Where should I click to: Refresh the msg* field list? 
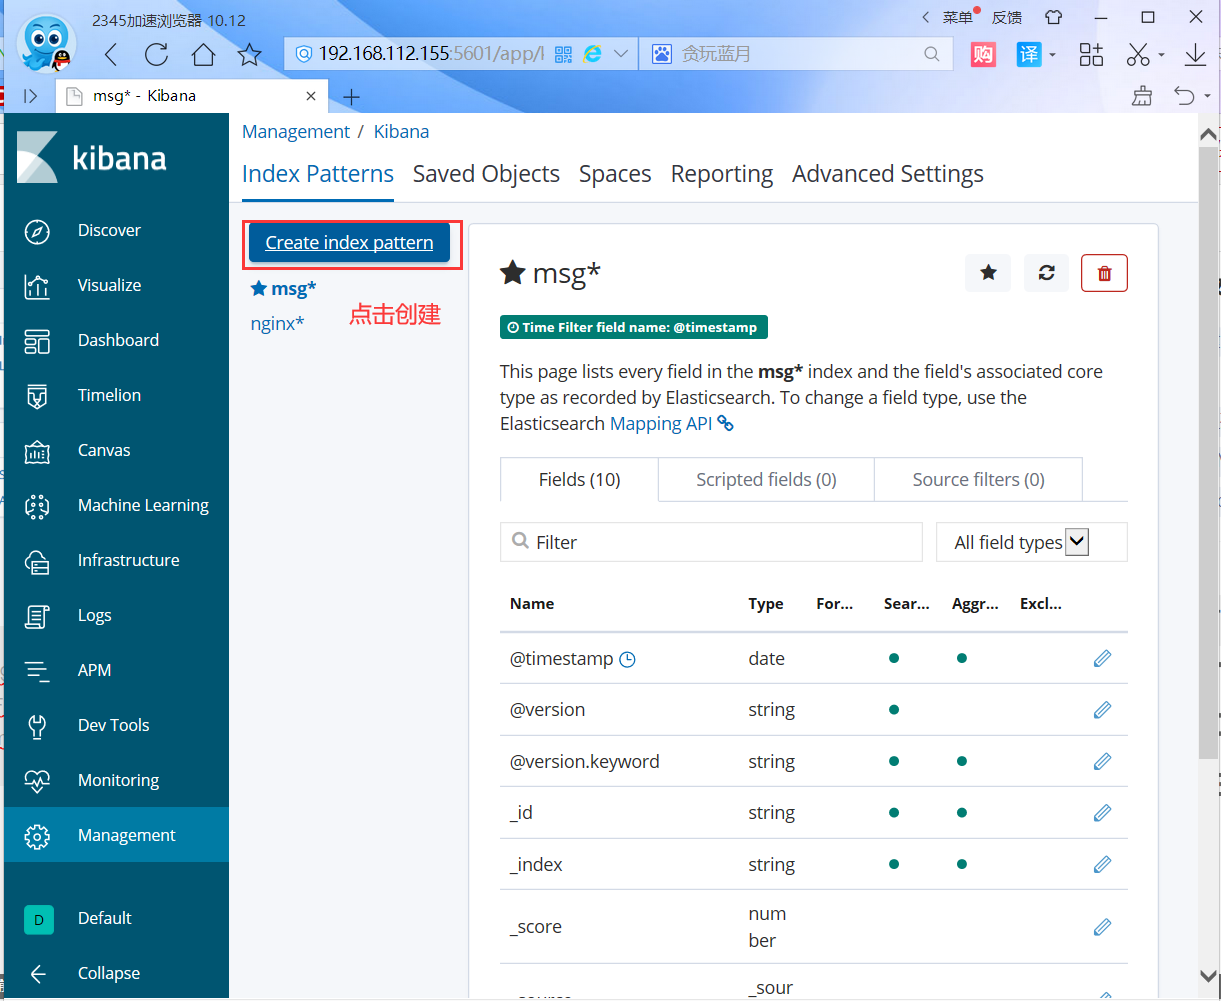point(1046,273)
